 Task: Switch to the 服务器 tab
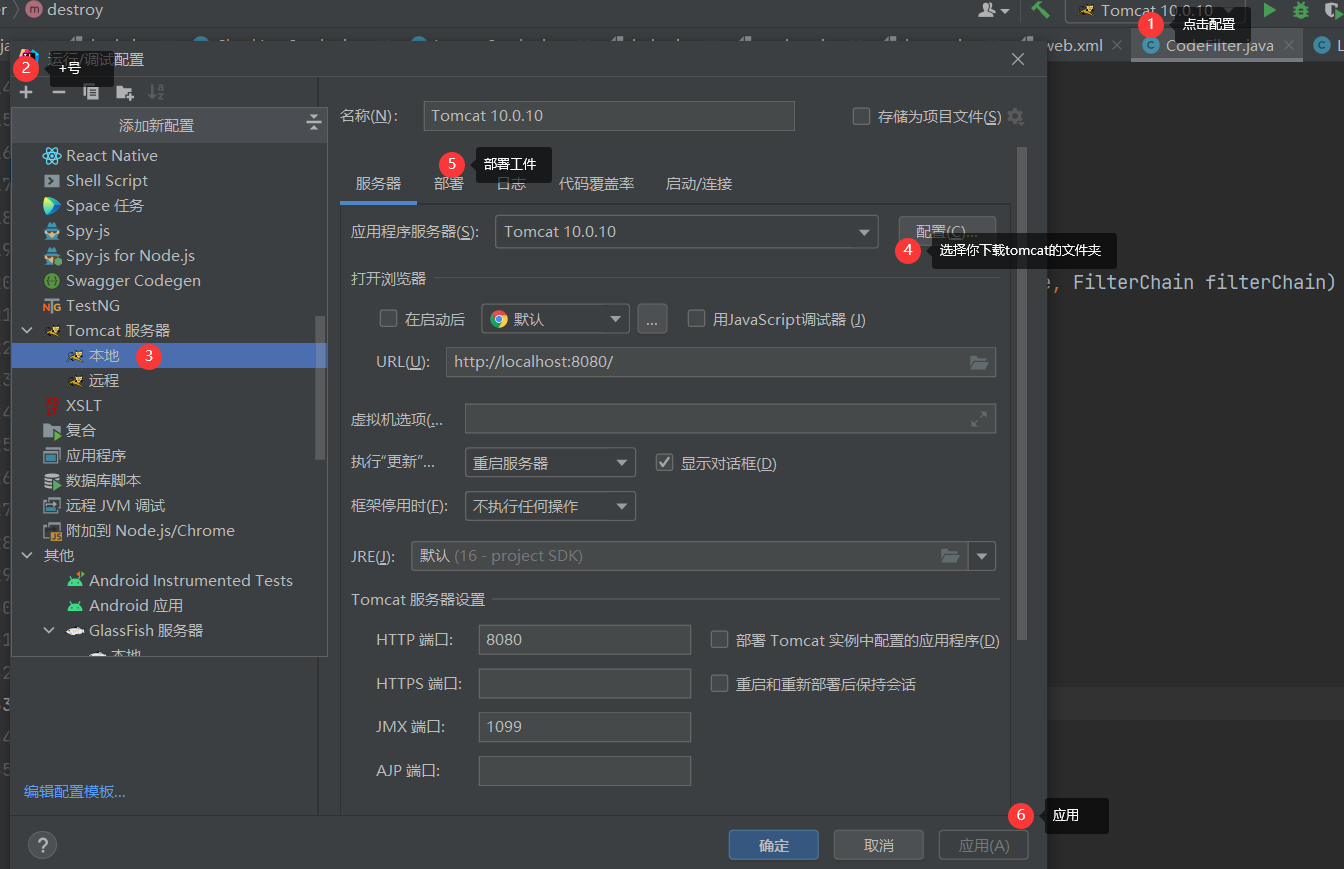coord(378,183)
